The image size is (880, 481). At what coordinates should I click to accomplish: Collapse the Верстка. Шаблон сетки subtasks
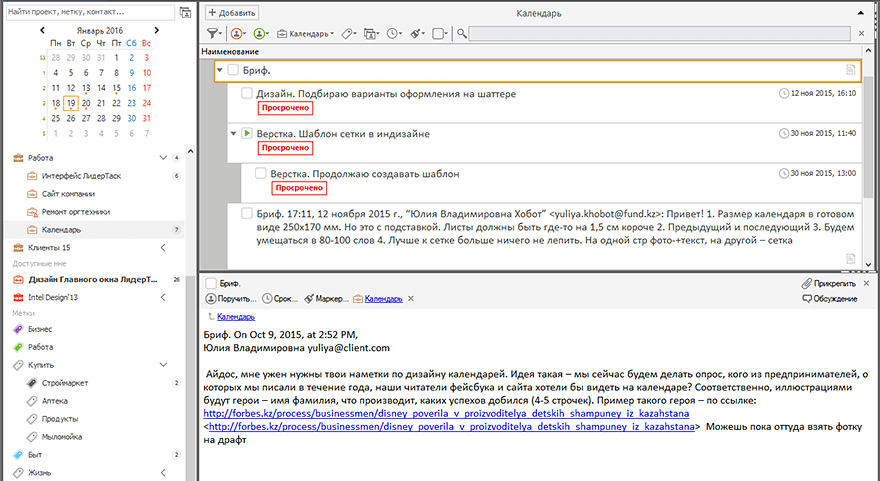pyautogui.click(x=233, y=134)
